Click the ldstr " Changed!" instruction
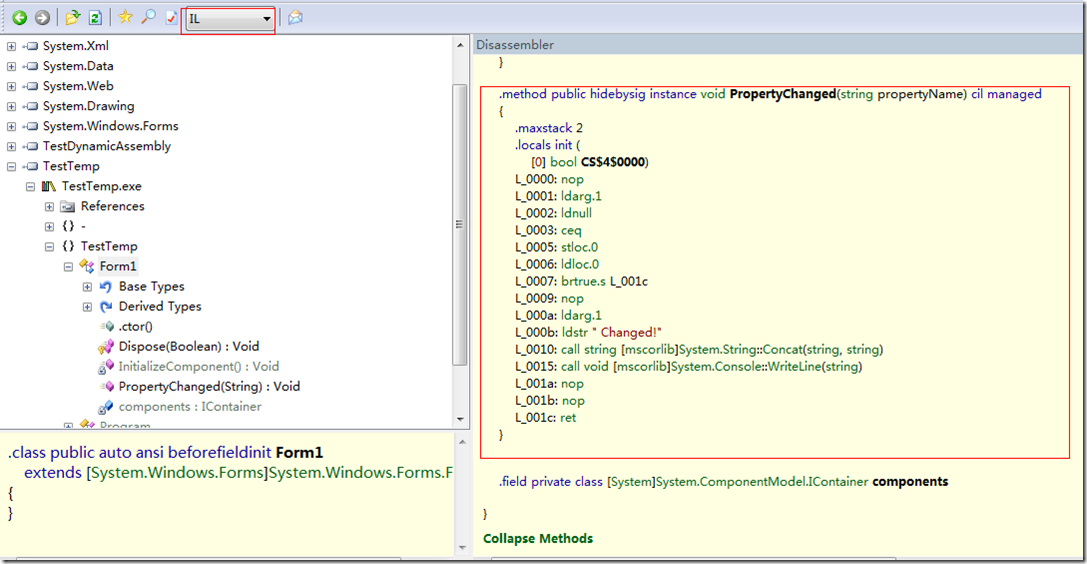Viewport: 1087px width, 564px height. pyautogui.click(x=611, y=333)
